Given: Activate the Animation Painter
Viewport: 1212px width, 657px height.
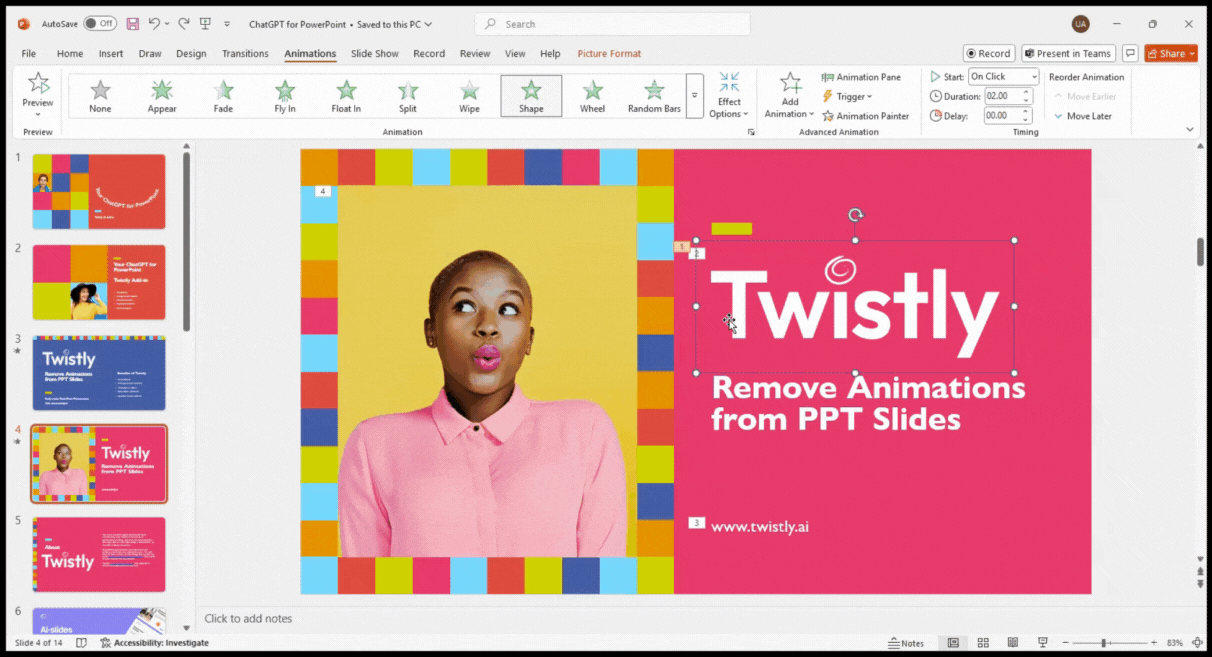Looking at the screenshot, I should pyautogui.click(x=865, y=116).
